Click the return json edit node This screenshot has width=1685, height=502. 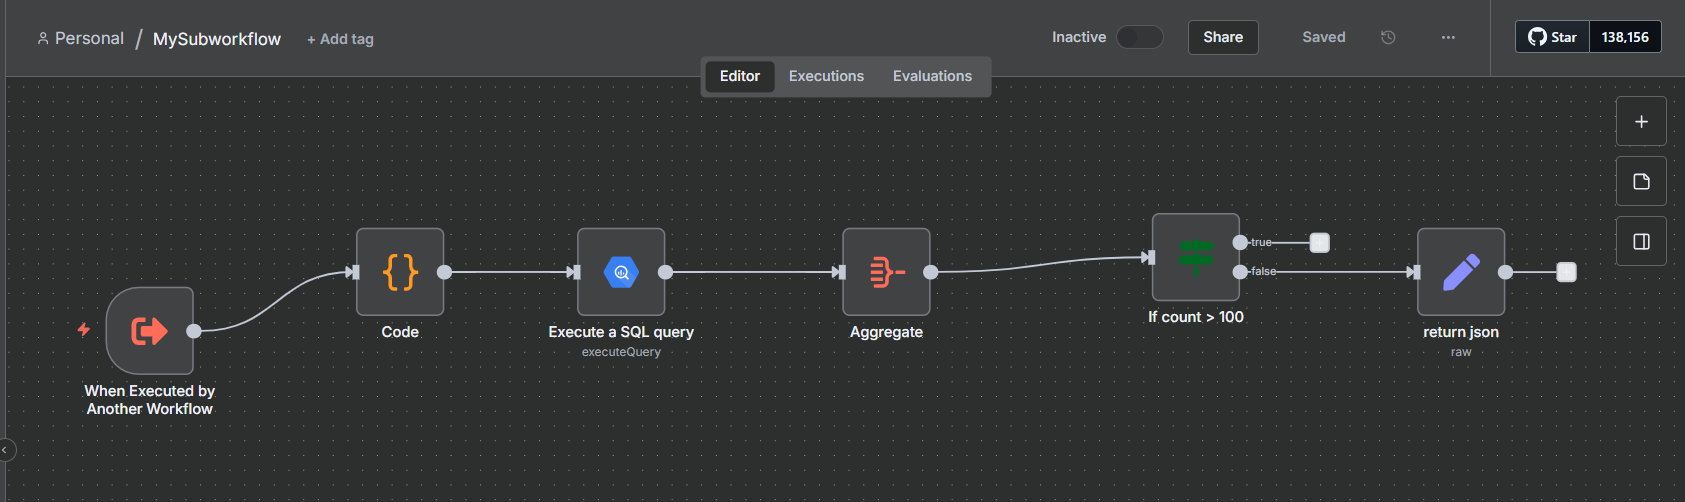1461,272
